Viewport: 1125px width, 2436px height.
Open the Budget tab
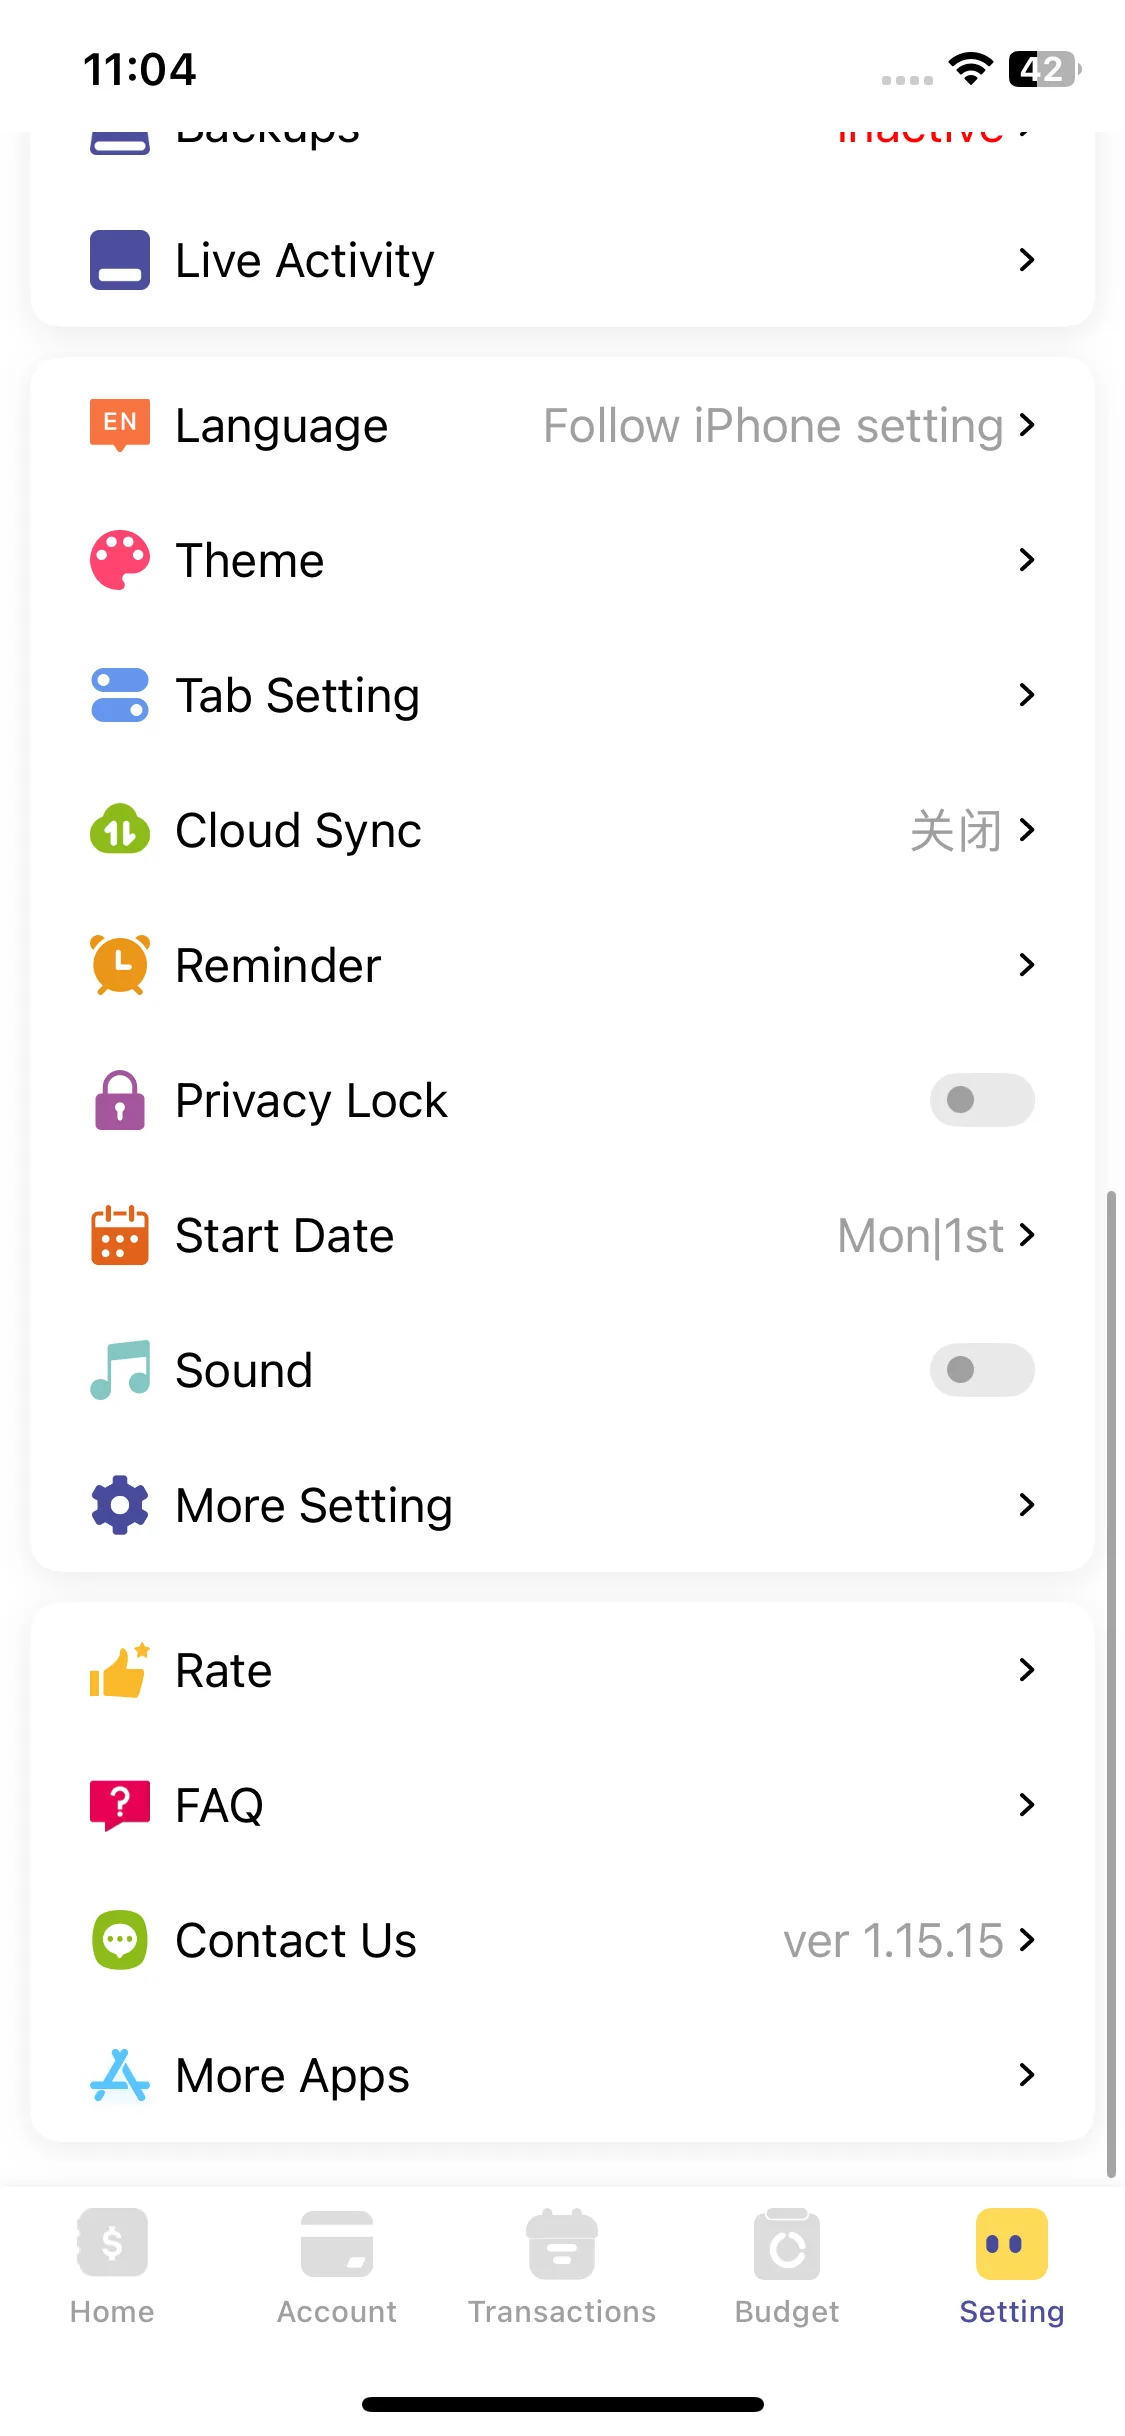click(x=787, y=2266)
